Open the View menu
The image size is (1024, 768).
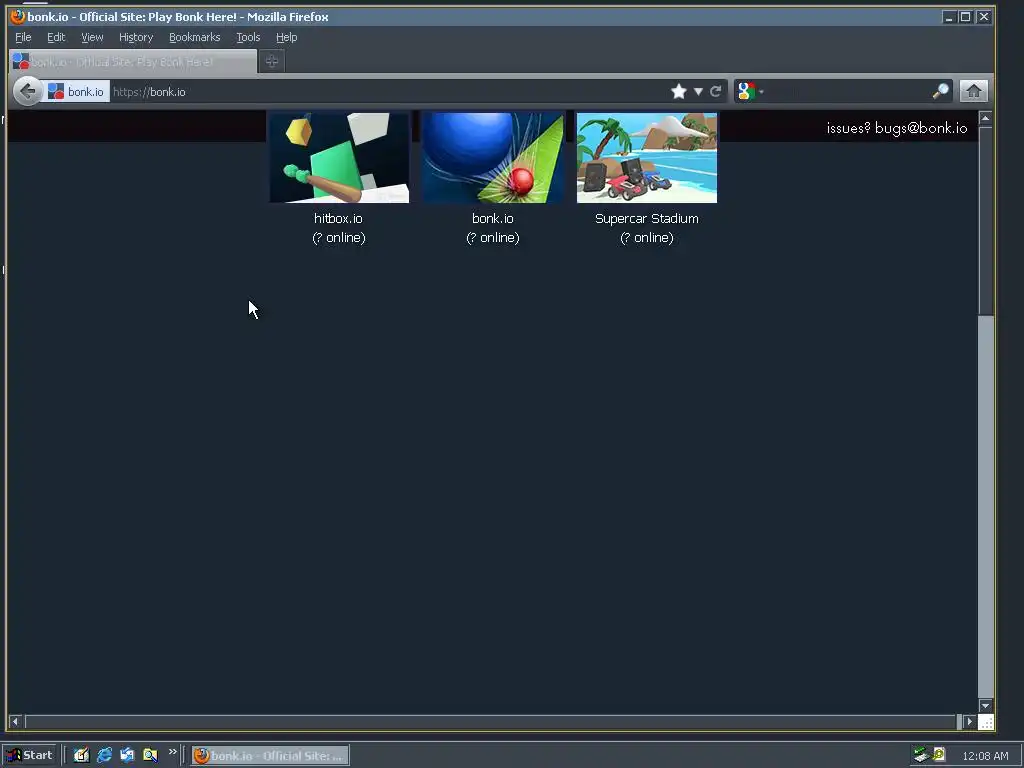(x=92, y=37)
